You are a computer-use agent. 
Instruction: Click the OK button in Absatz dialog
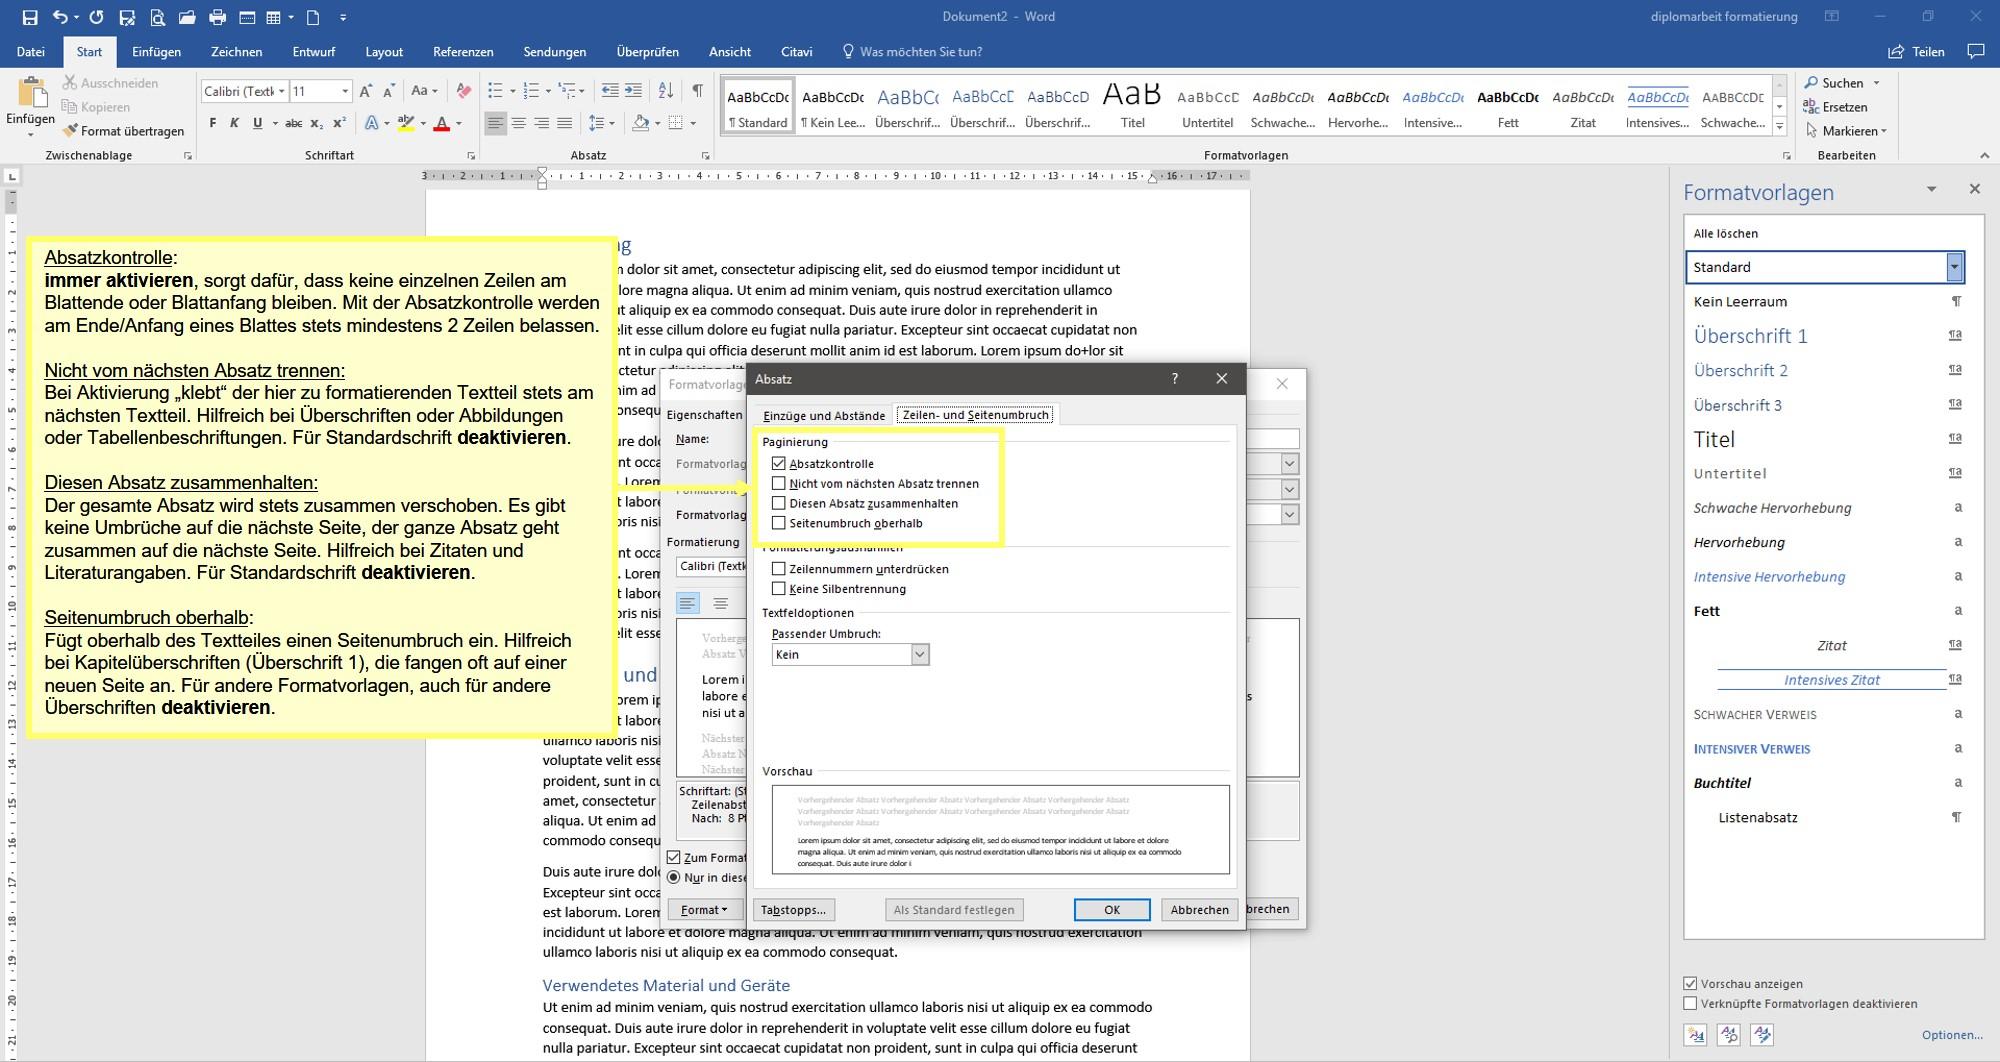tap(1111, 910)
